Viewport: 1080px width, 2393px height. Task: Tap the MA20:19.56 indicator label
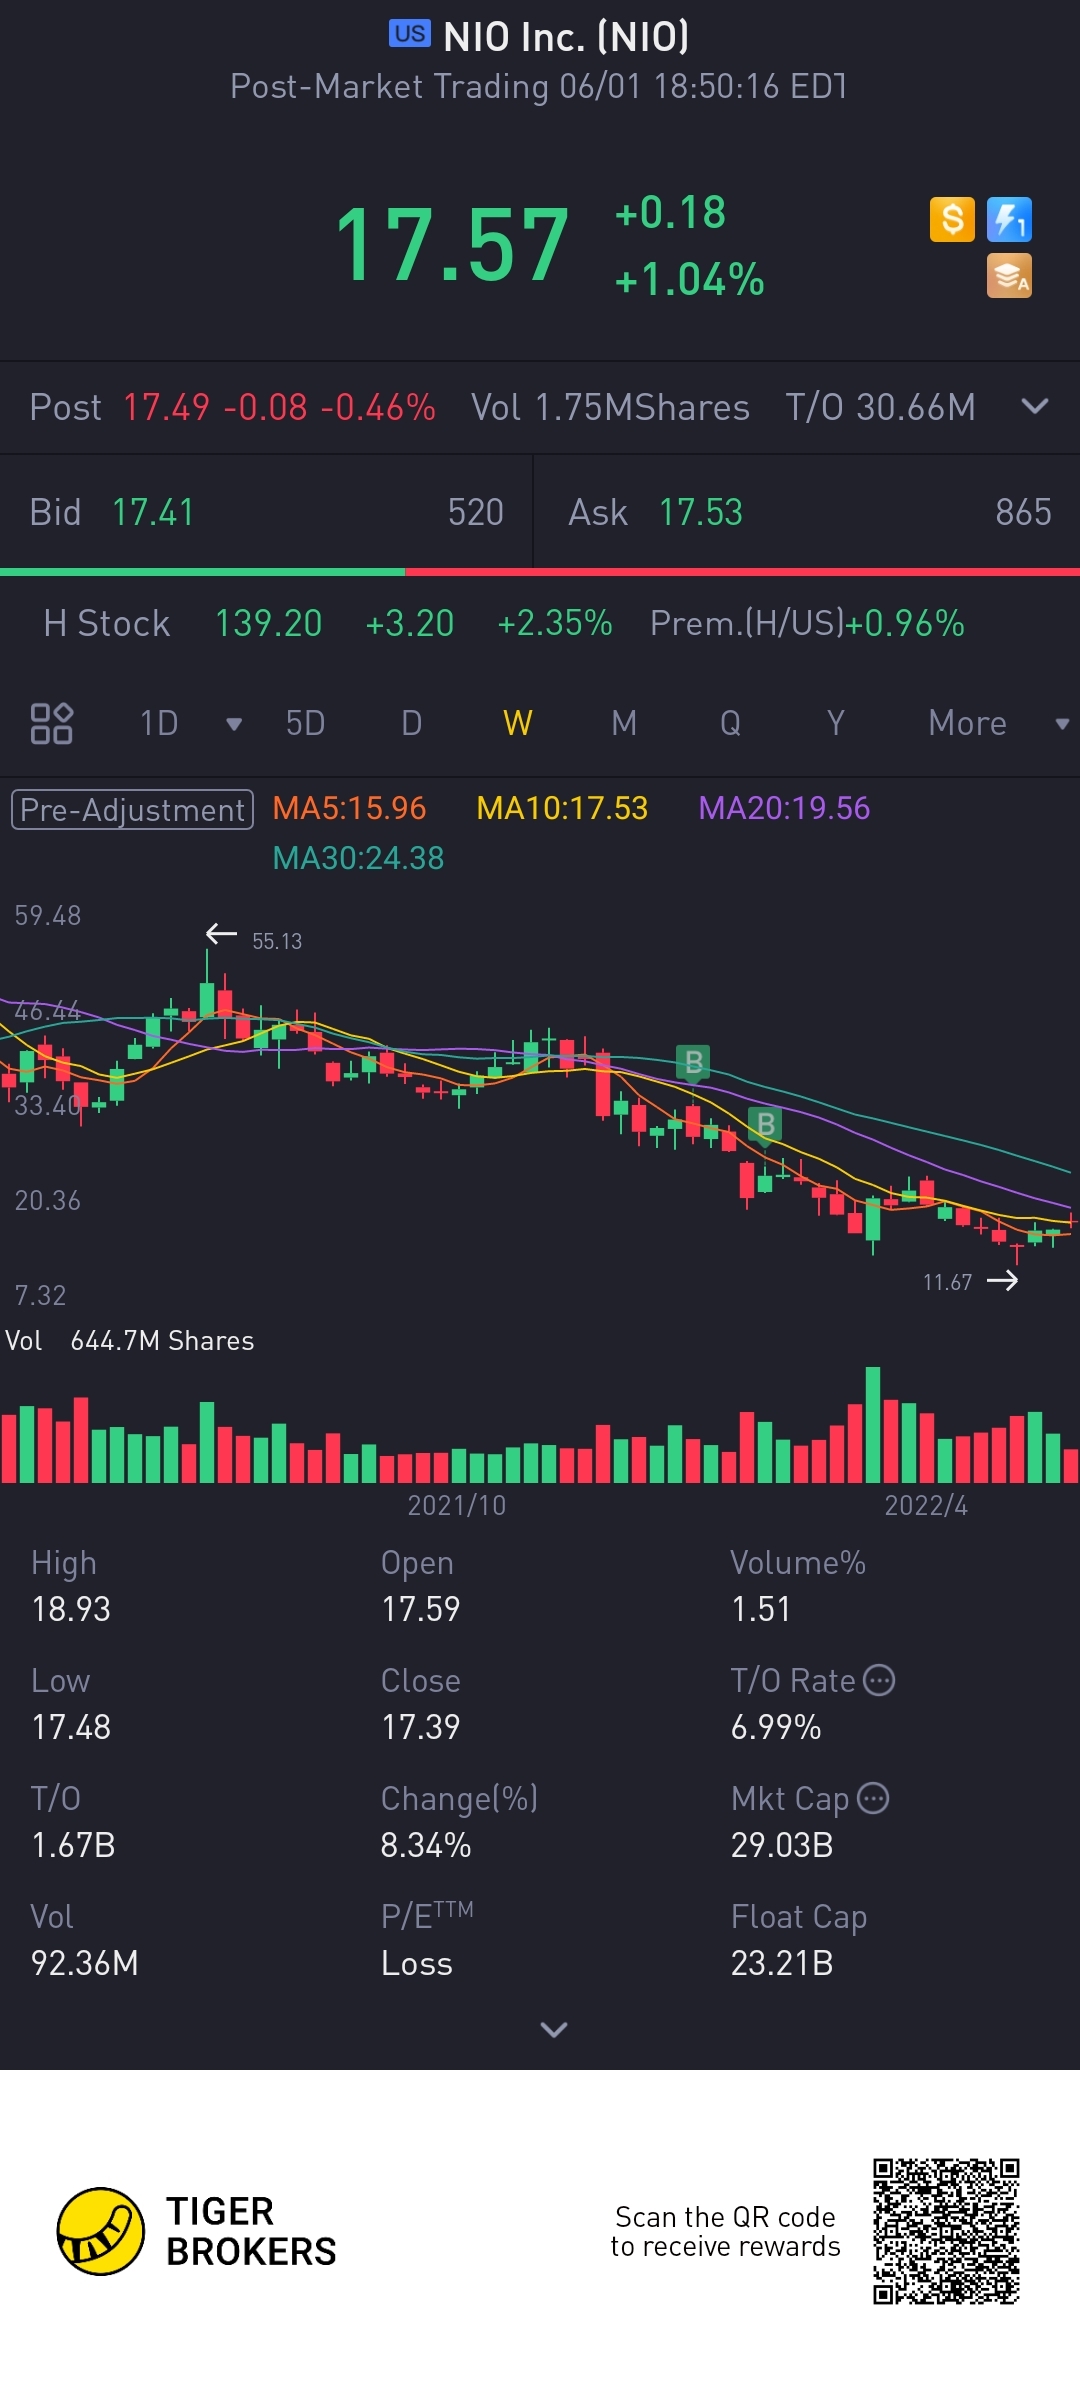[784, 808]
